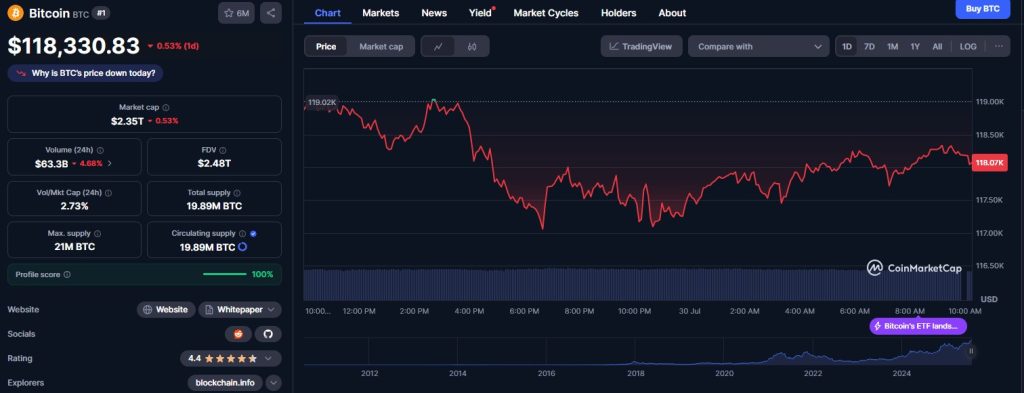Select the Market cap chart toggle
The image size is (1024, 393).
381,46
